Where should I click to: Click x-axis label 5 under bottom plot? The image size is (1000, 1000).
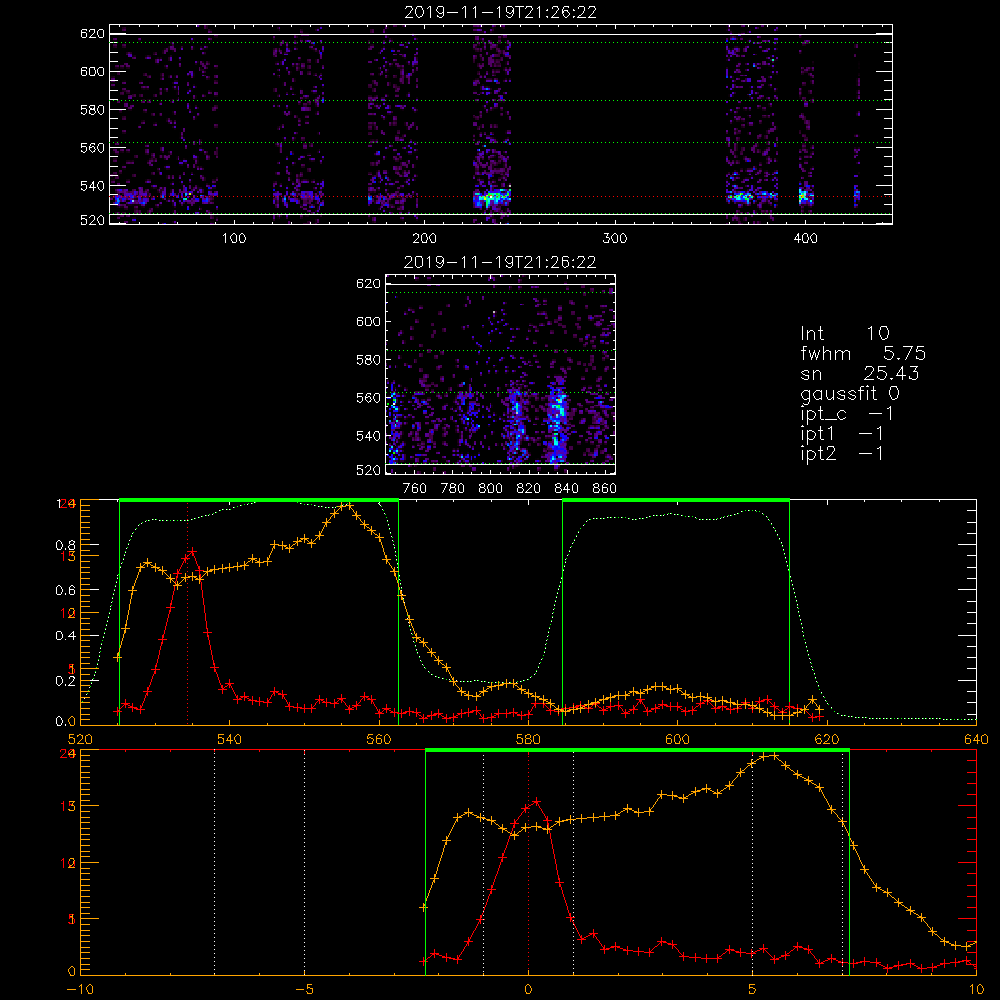(753, 990)
